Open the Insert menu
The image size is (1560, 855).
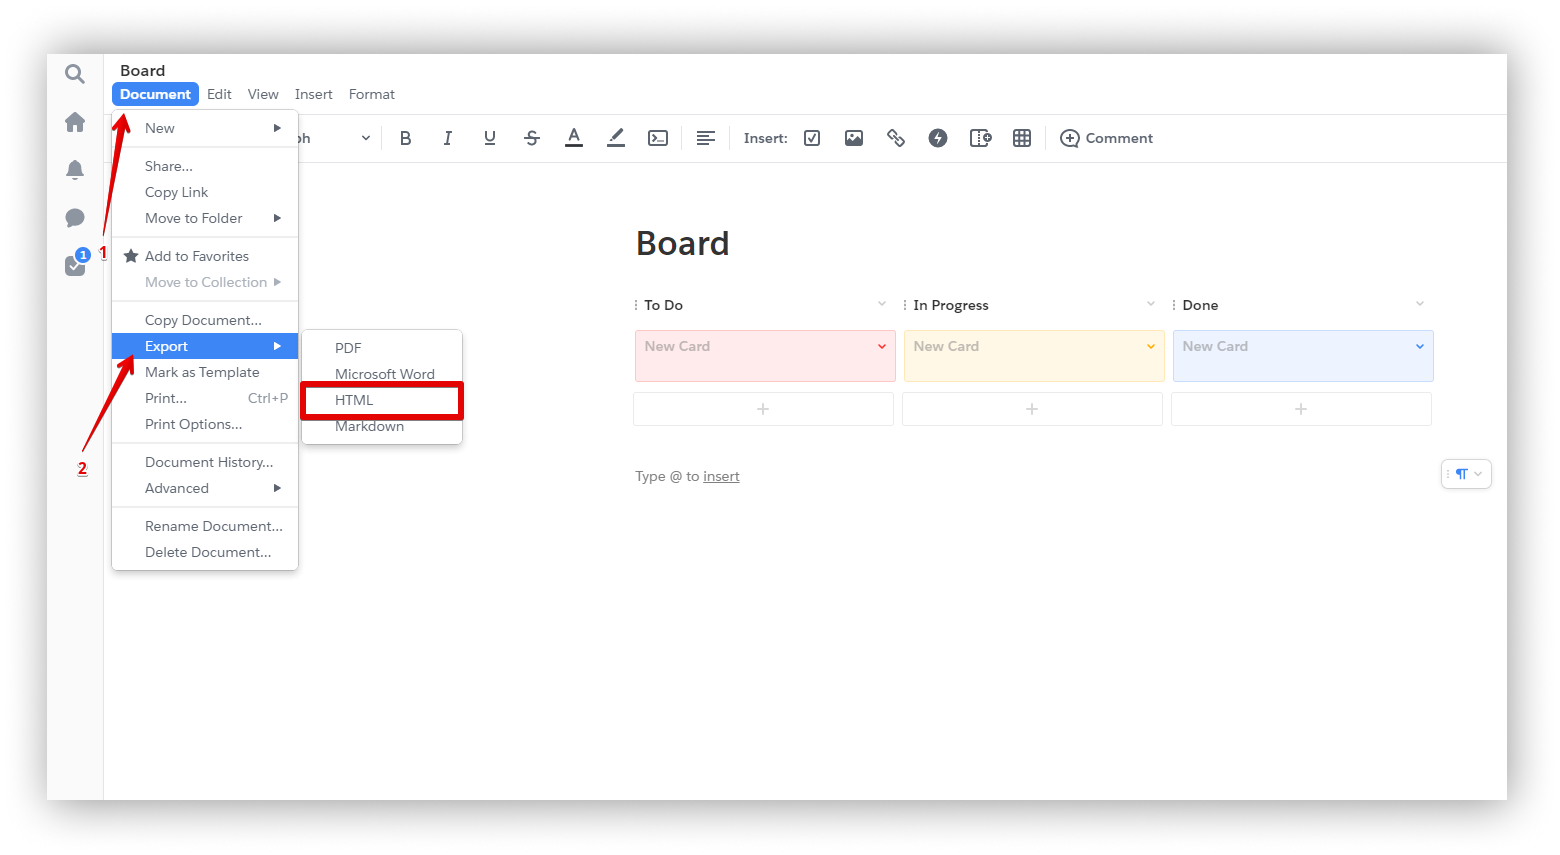[x=314, y=94]
